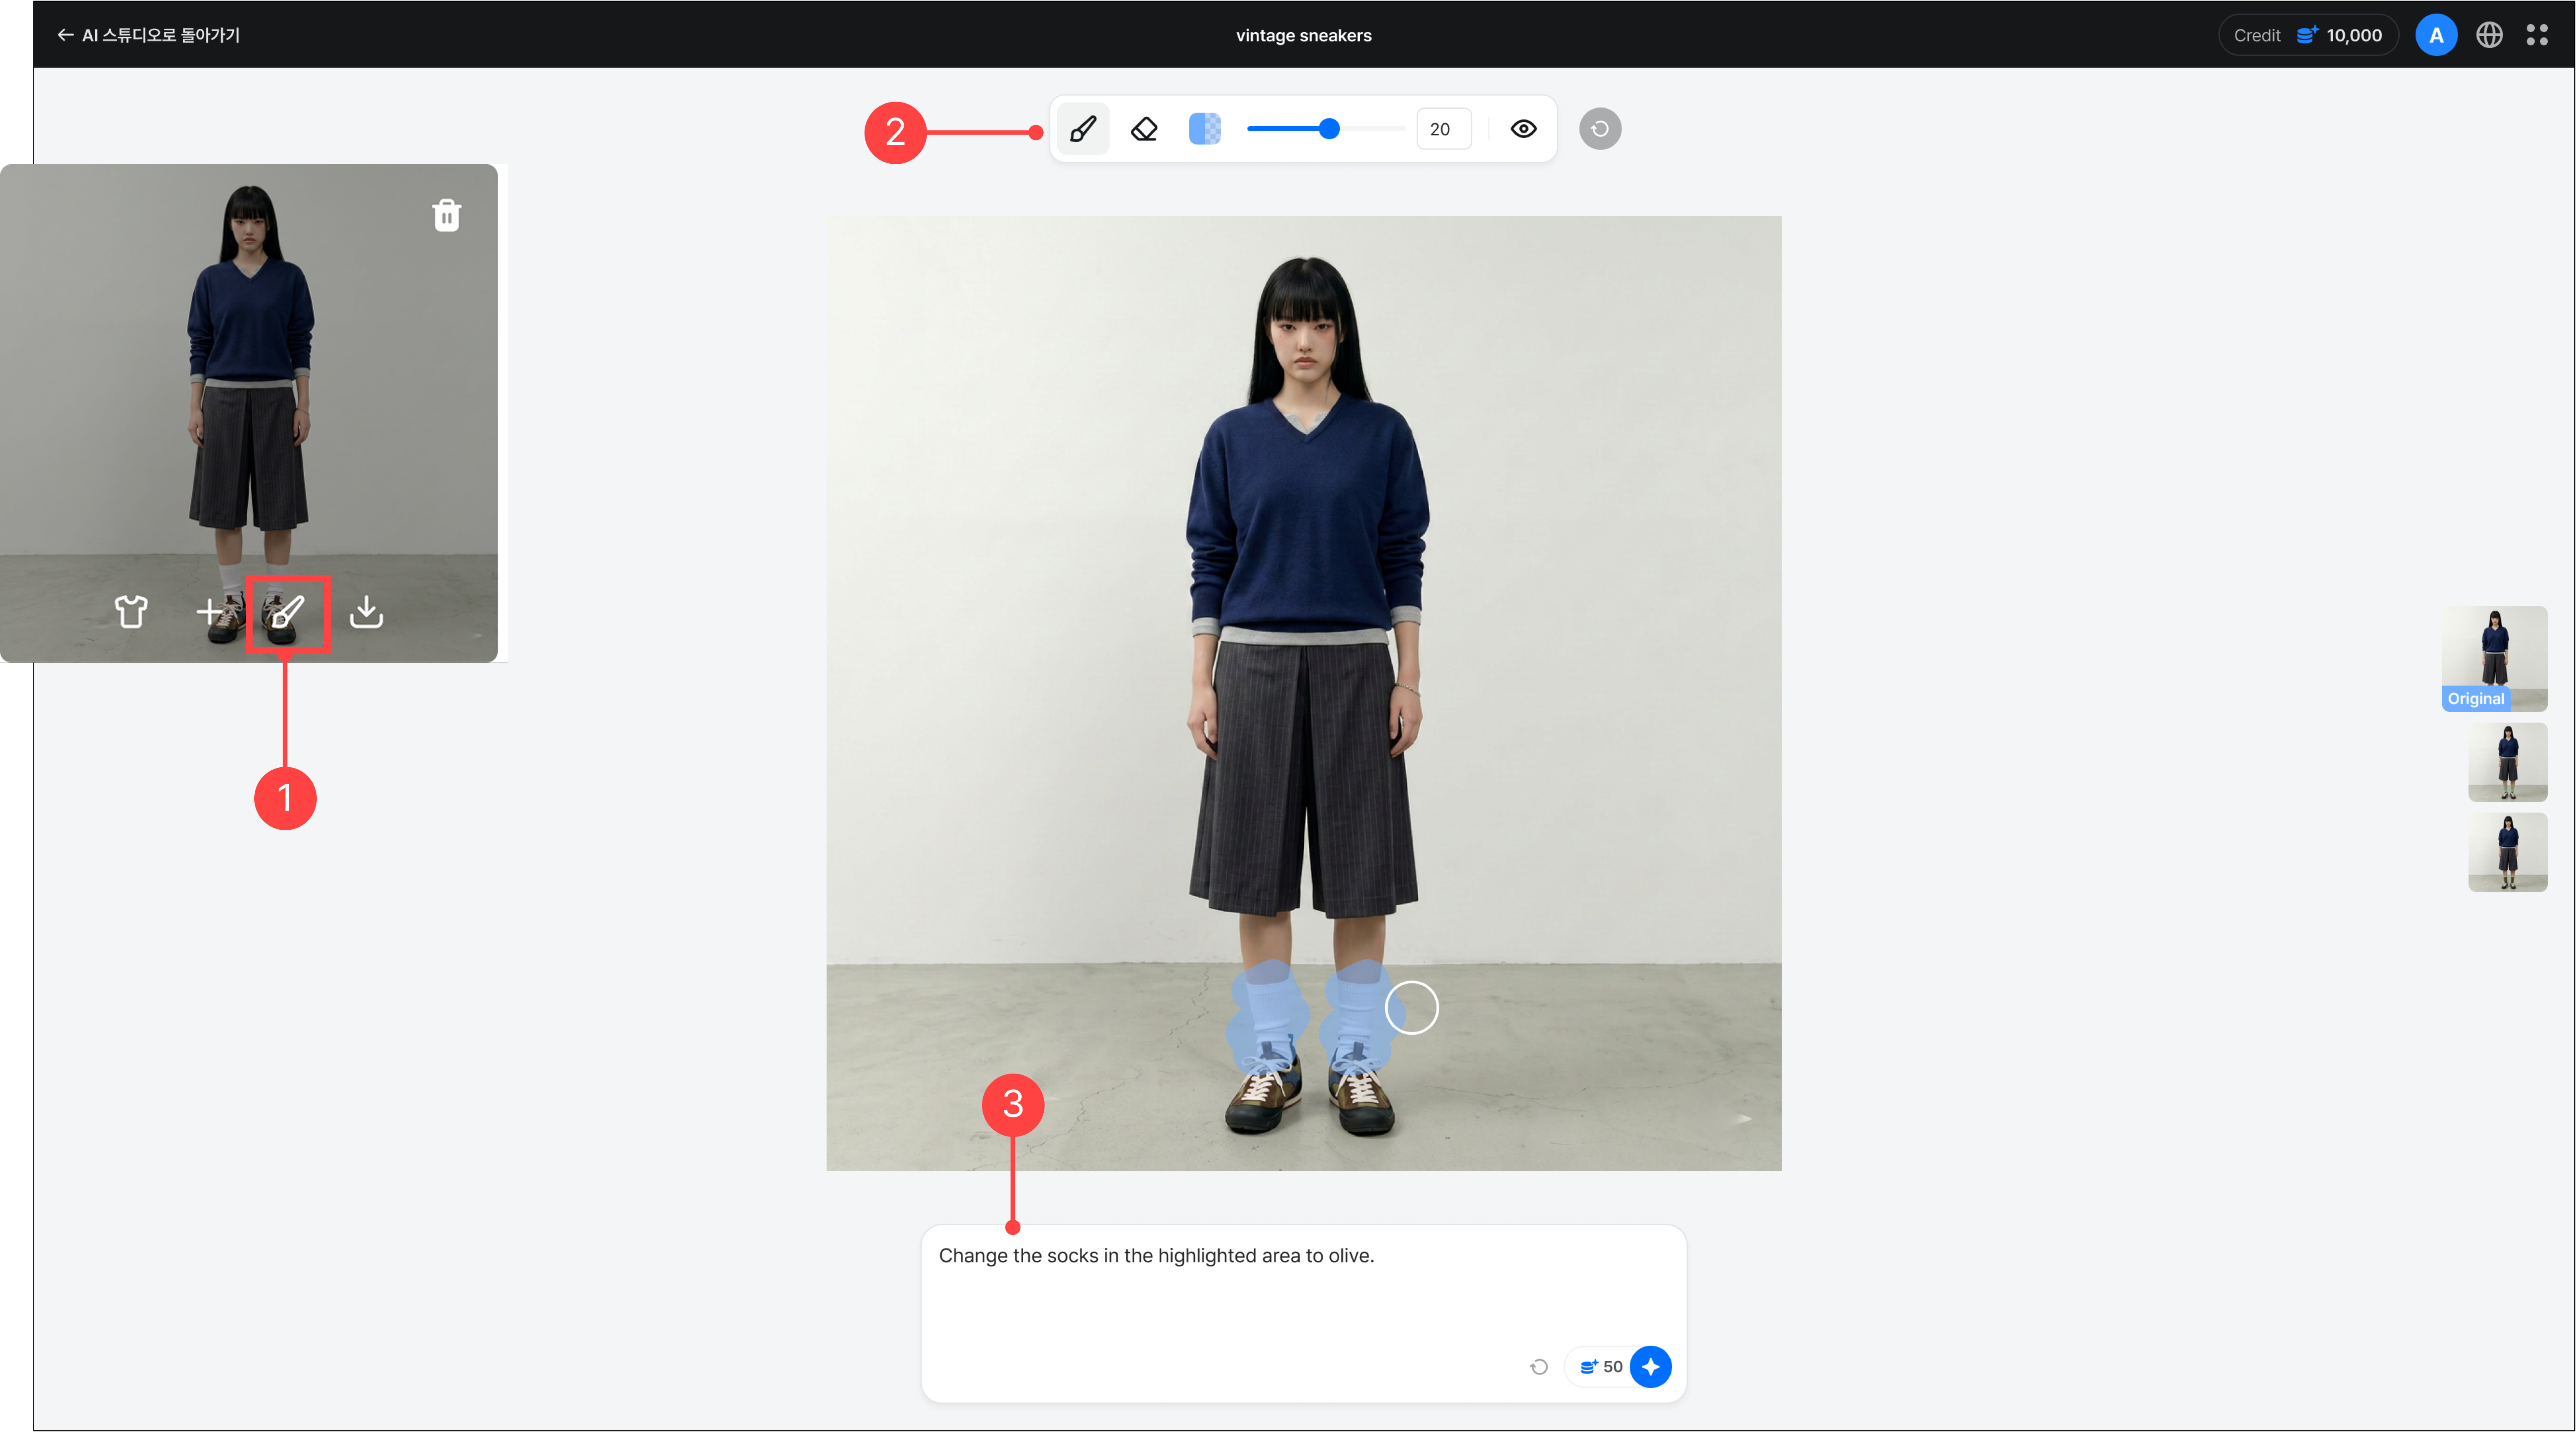The width and height of the screenshot is (2576, 1432).
Task: Click the brush size value field showing 20
Action: click(1443, 129)
